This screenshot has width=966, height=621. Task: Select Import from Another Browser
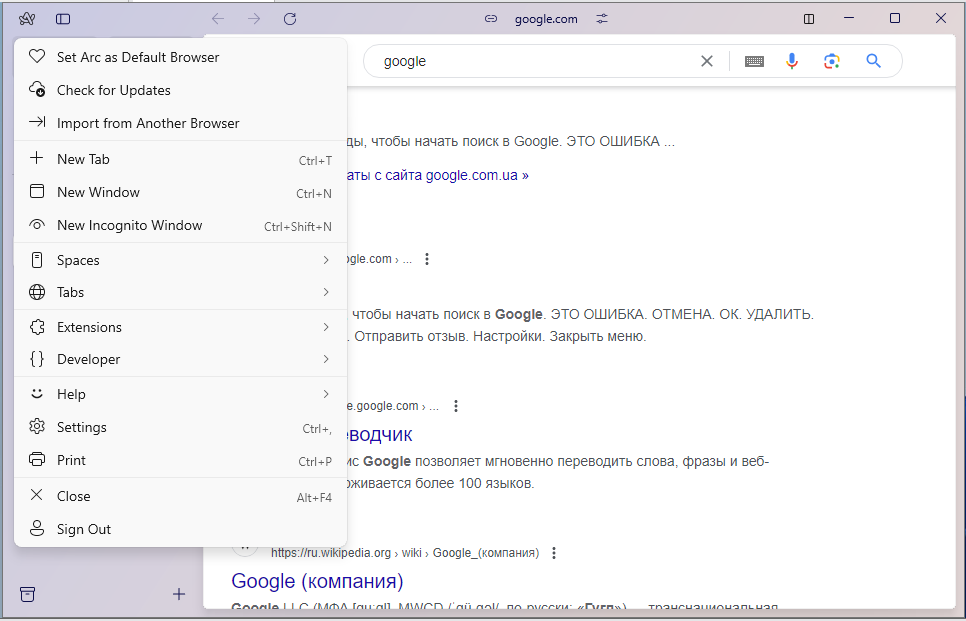(181, 123)
